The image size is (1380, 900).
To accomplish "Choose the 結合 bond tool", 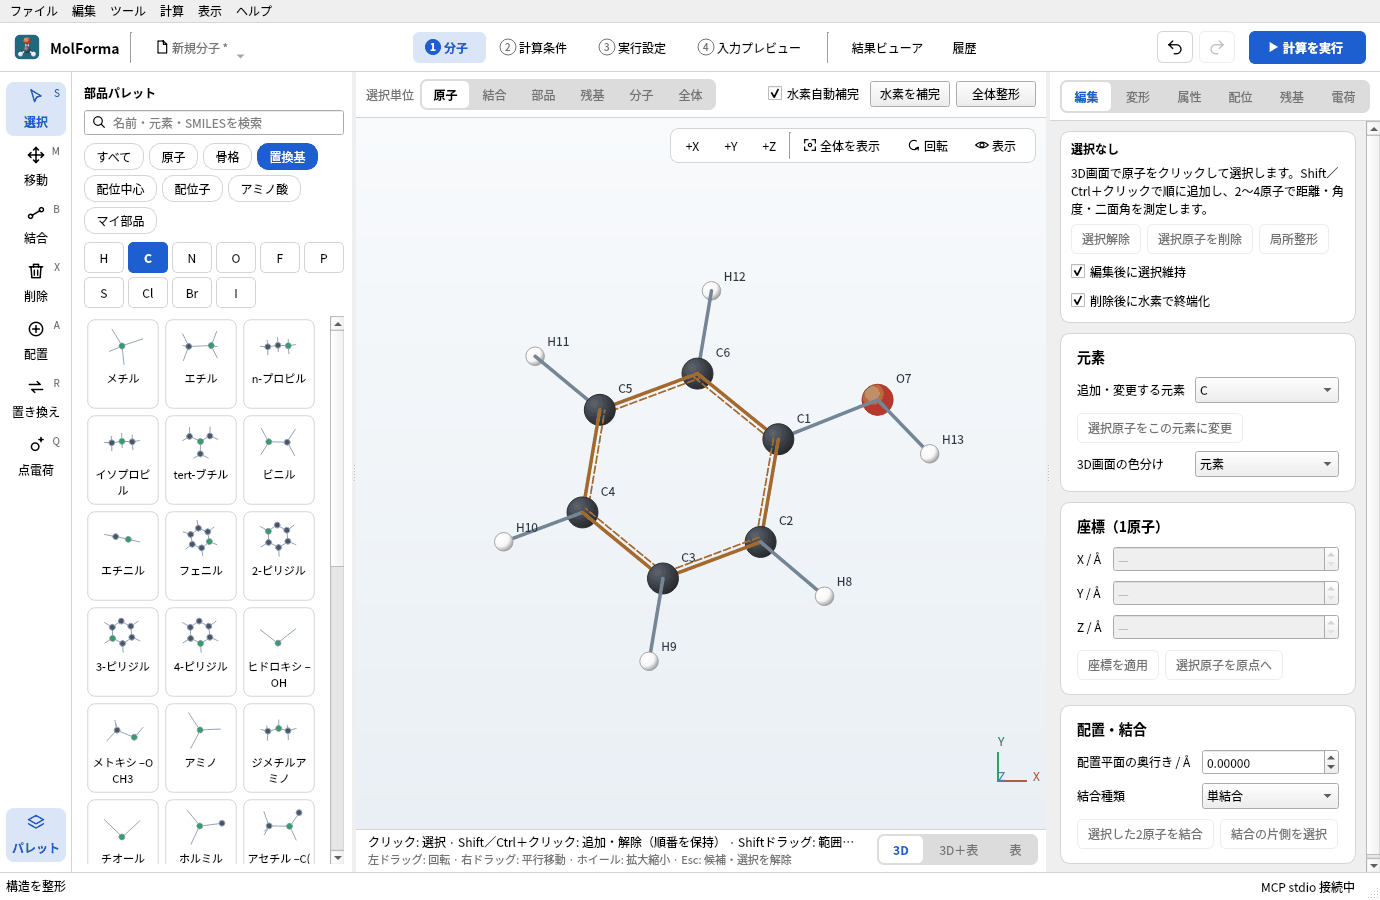I will click(x=36, y=224).
